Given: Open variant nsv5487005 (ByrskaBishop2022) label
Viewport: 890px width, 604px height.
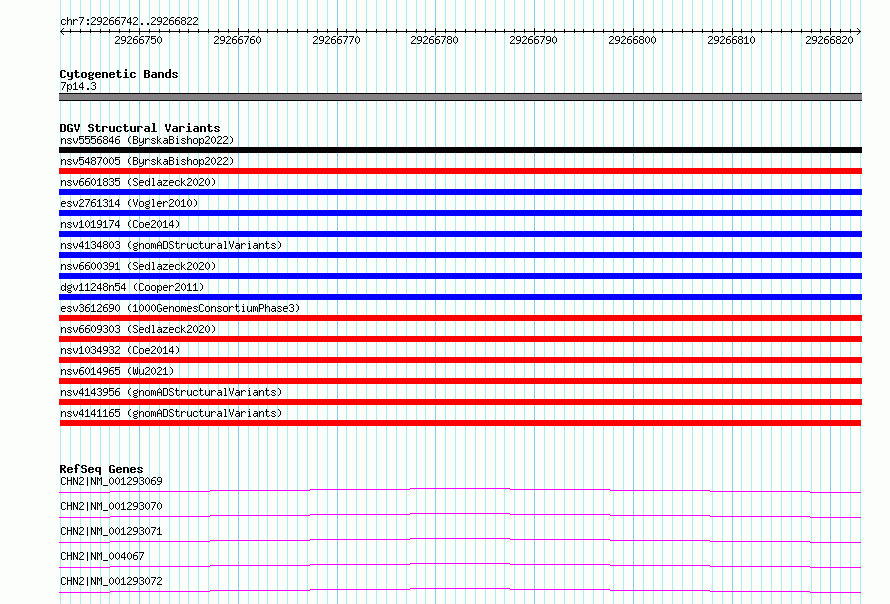Looking at the screenshot, I should 147,161.
